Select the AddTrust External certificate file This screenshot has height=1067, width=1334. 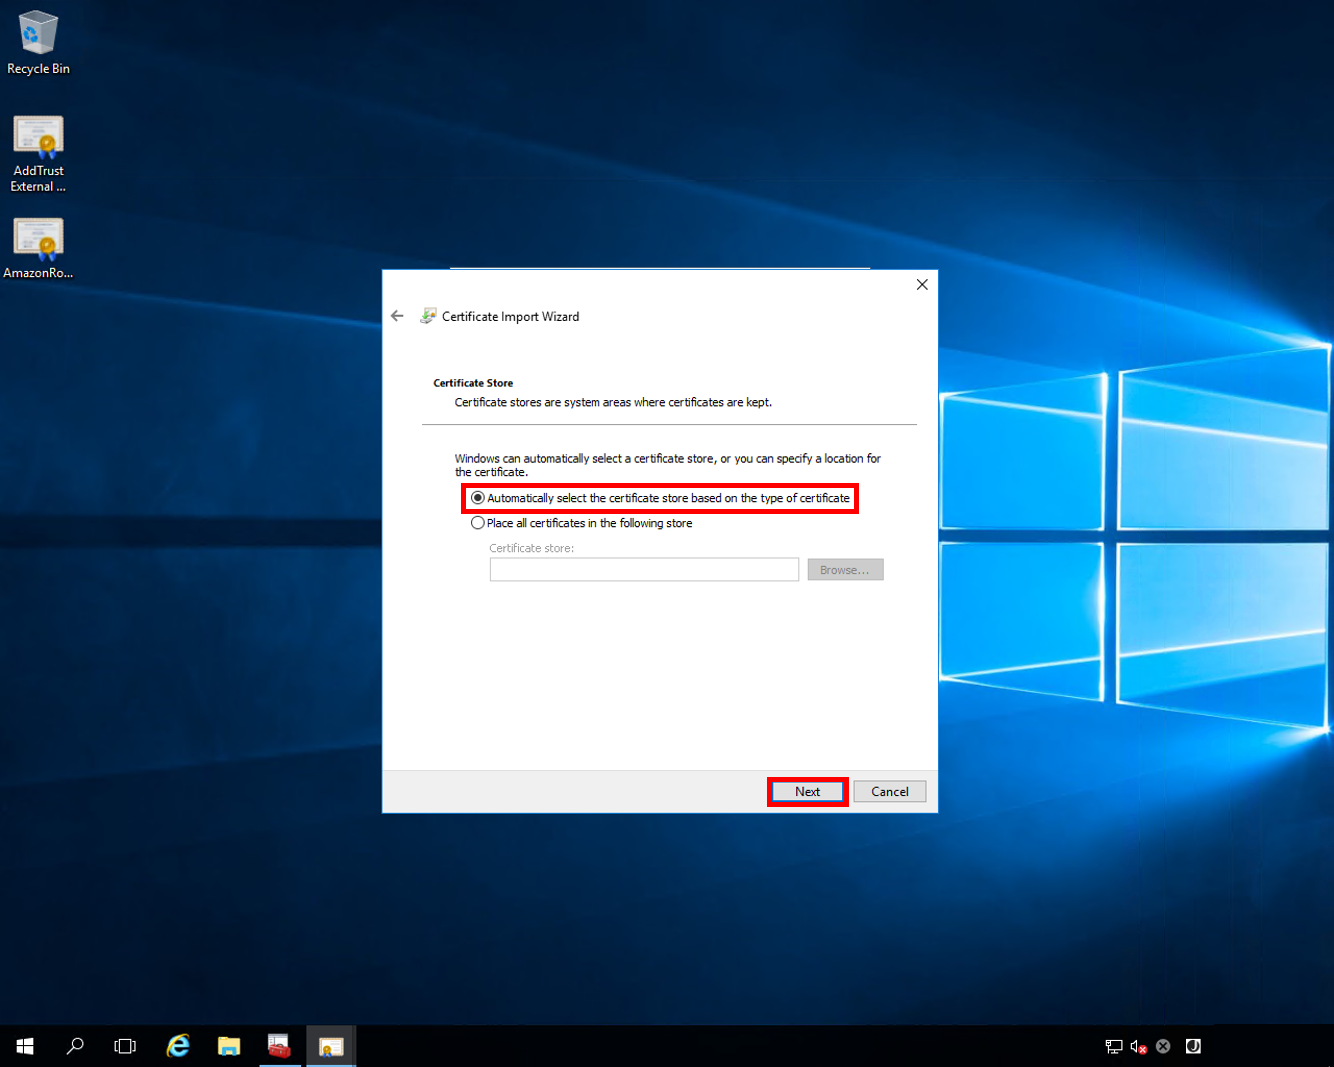pyautogui.click(x=38, y=154)
